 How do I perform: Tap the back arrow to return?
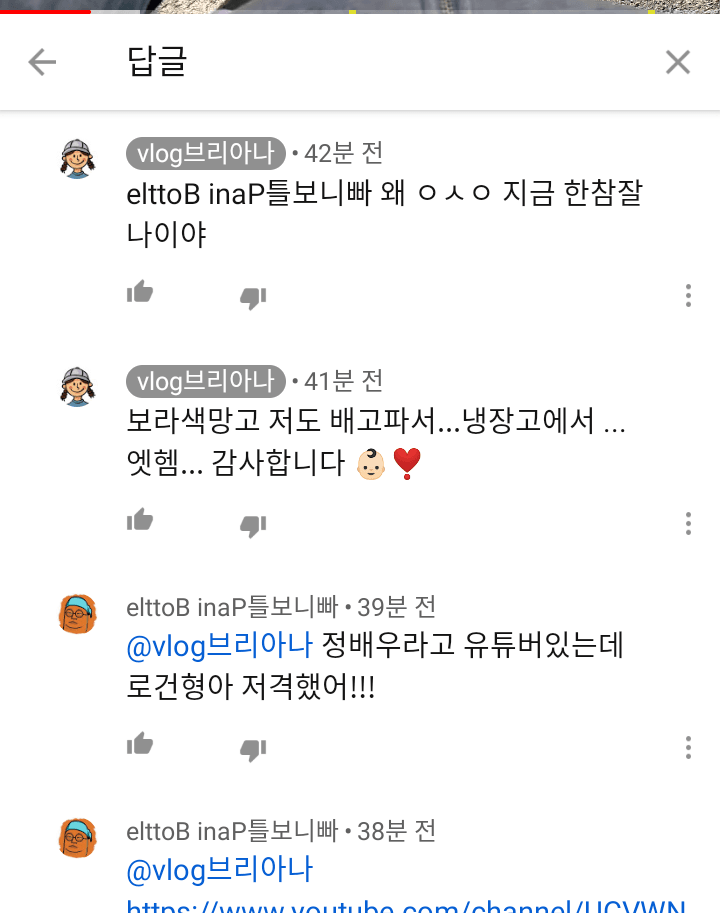(x=41, y=61)
